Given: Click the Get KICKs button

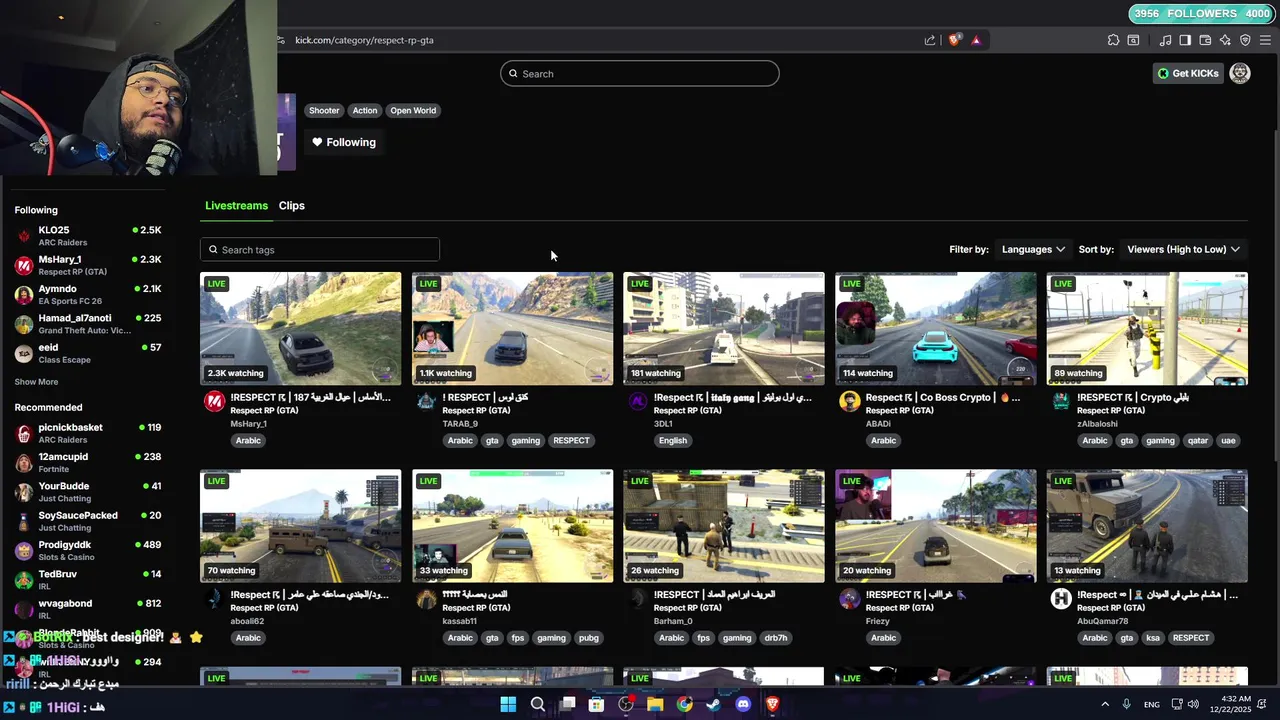Looking at the screenshot, I should [1188, 73].
